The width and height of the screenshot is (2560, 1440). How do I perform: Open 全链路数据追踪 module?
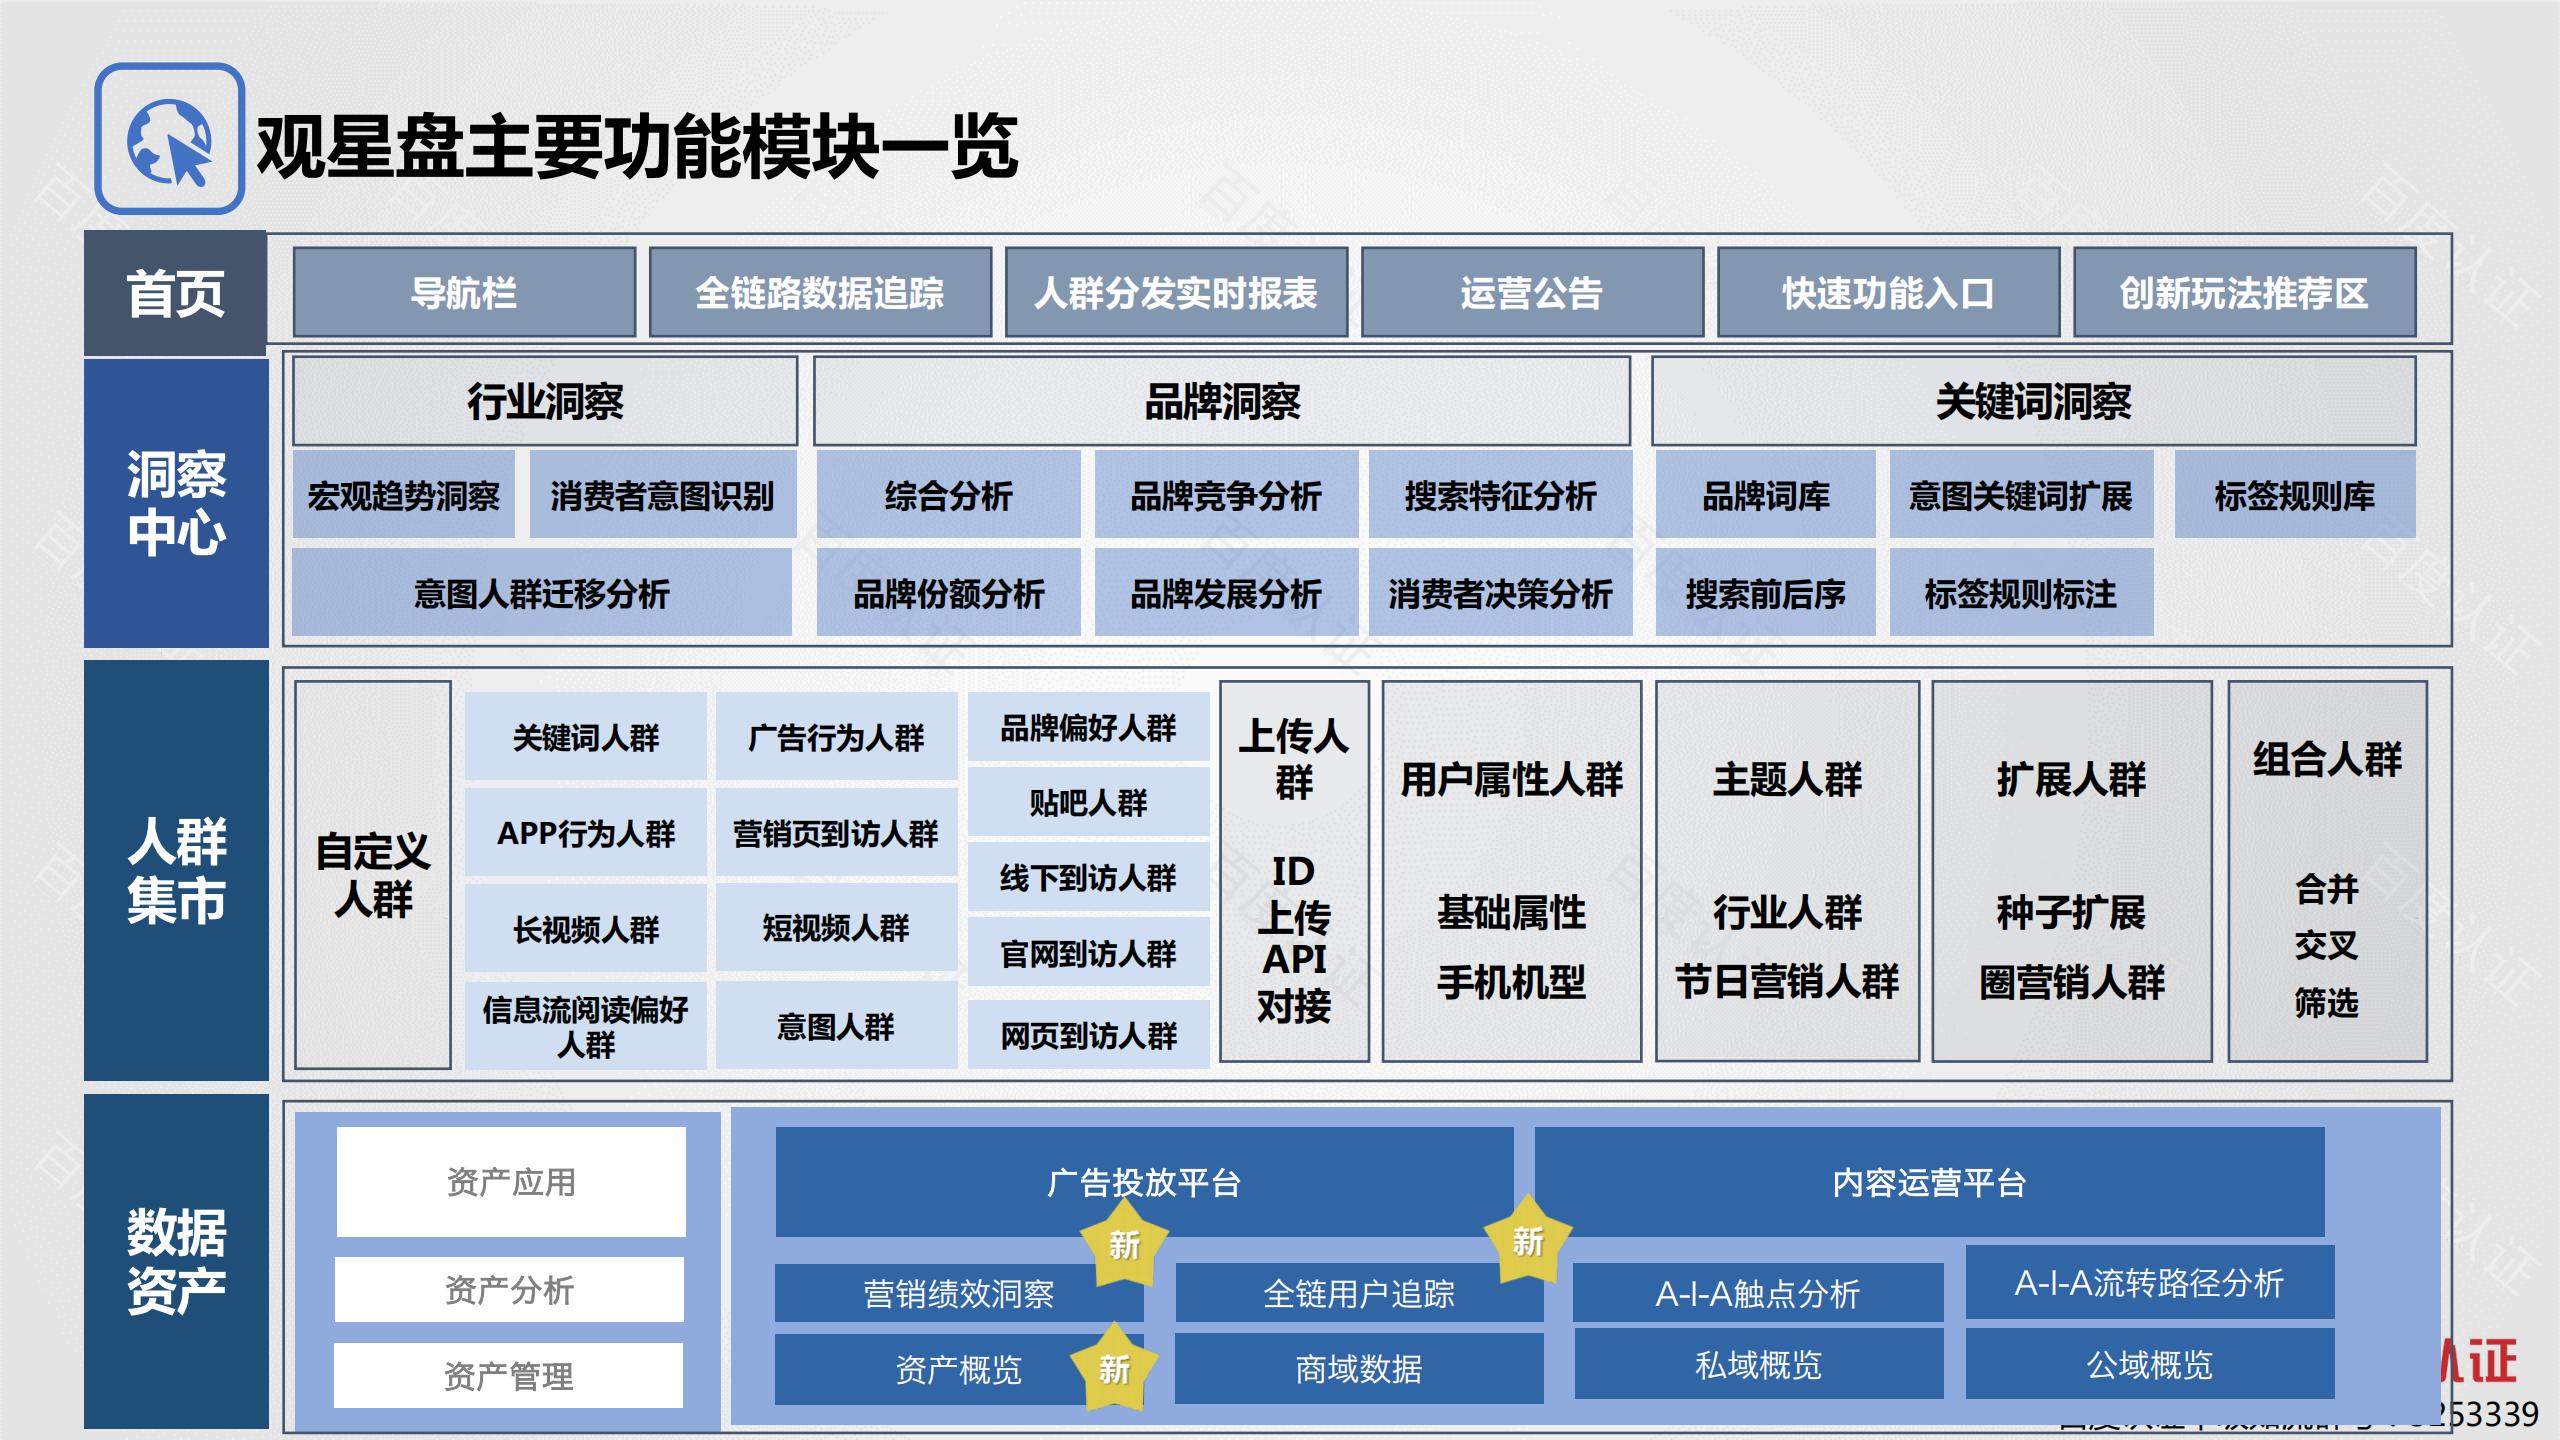click(x=820, y=293)
